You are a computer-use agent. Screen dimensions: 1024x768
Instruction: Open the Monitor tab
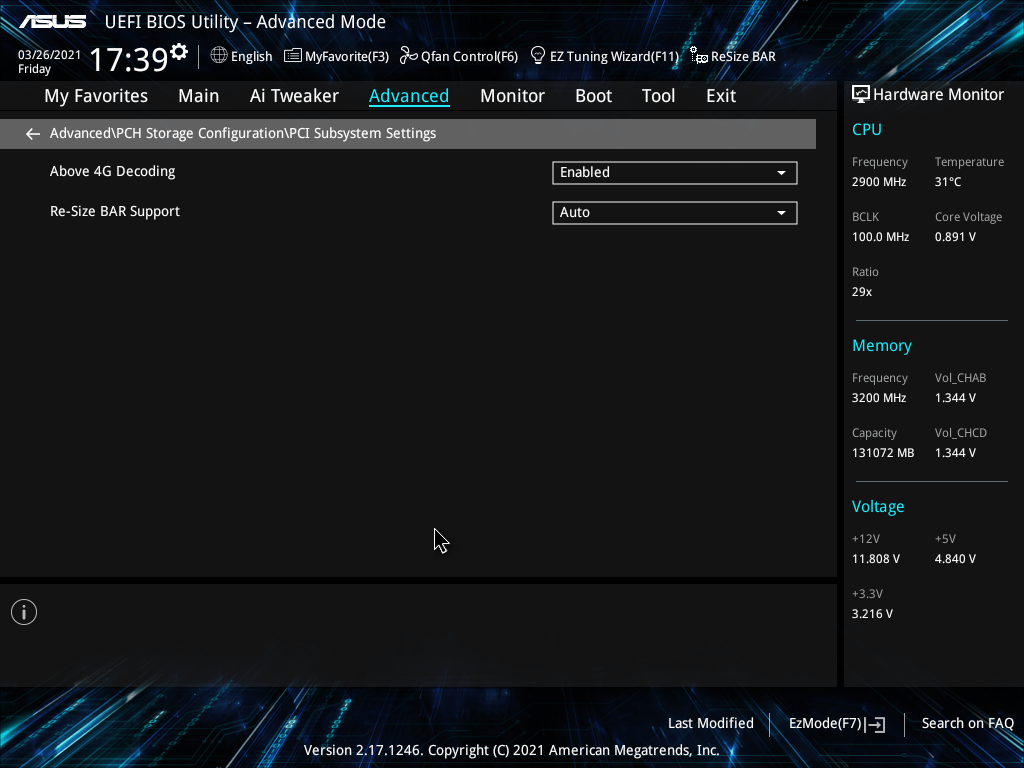click(x=512, y=96)
